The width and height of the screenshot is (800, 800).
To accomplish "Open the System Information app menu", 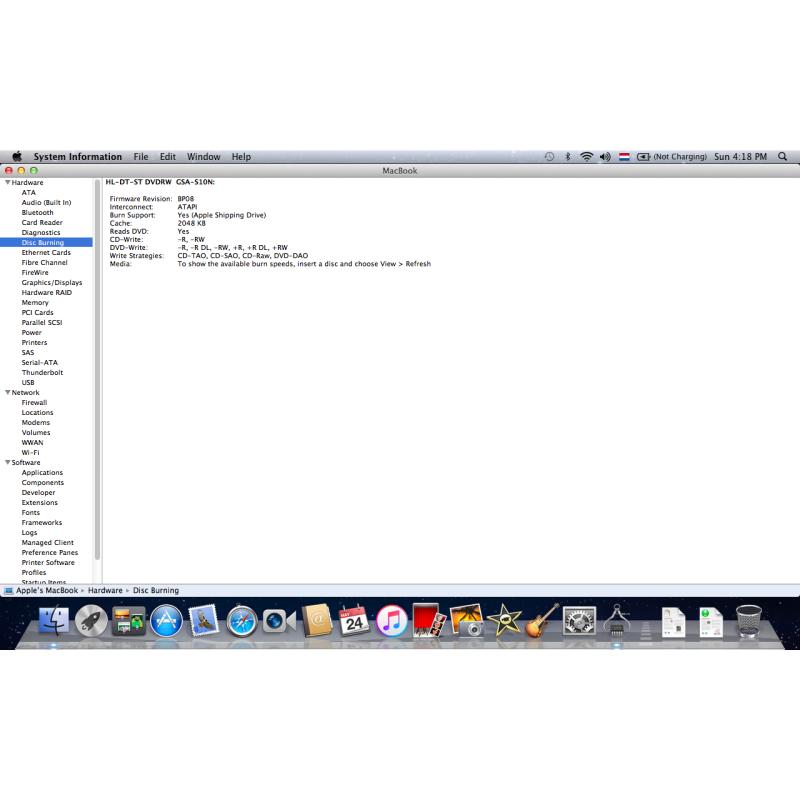I will (x=78, y=157).
